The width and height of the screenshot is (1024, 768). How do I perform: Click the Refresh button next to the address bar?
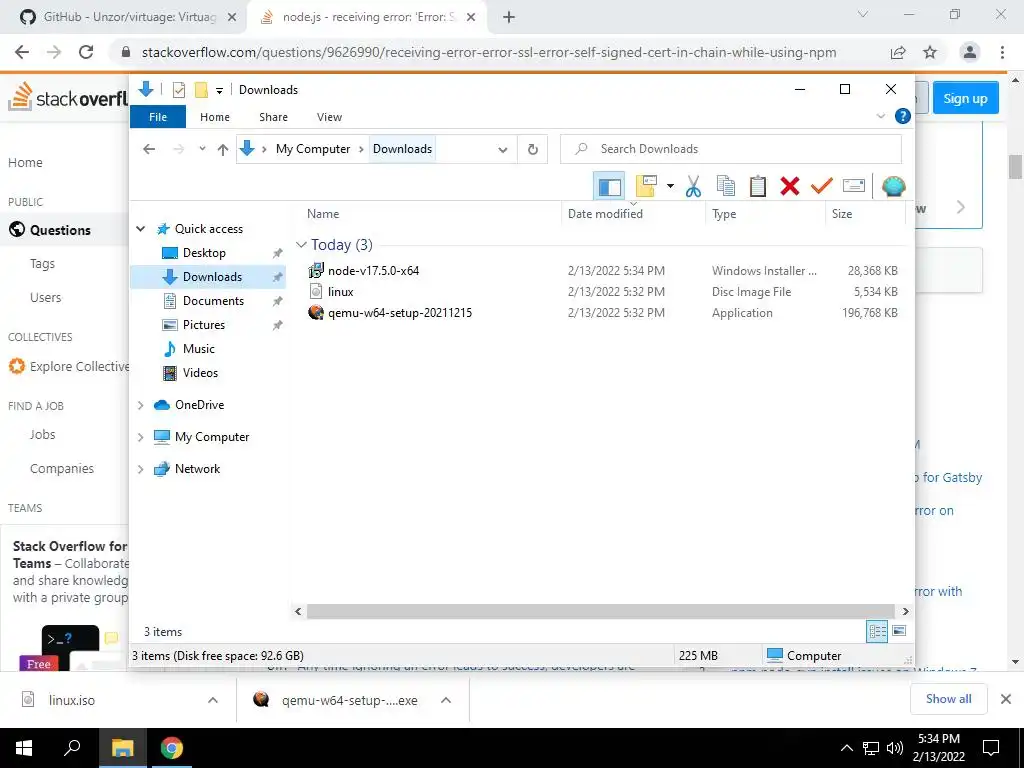533,149
